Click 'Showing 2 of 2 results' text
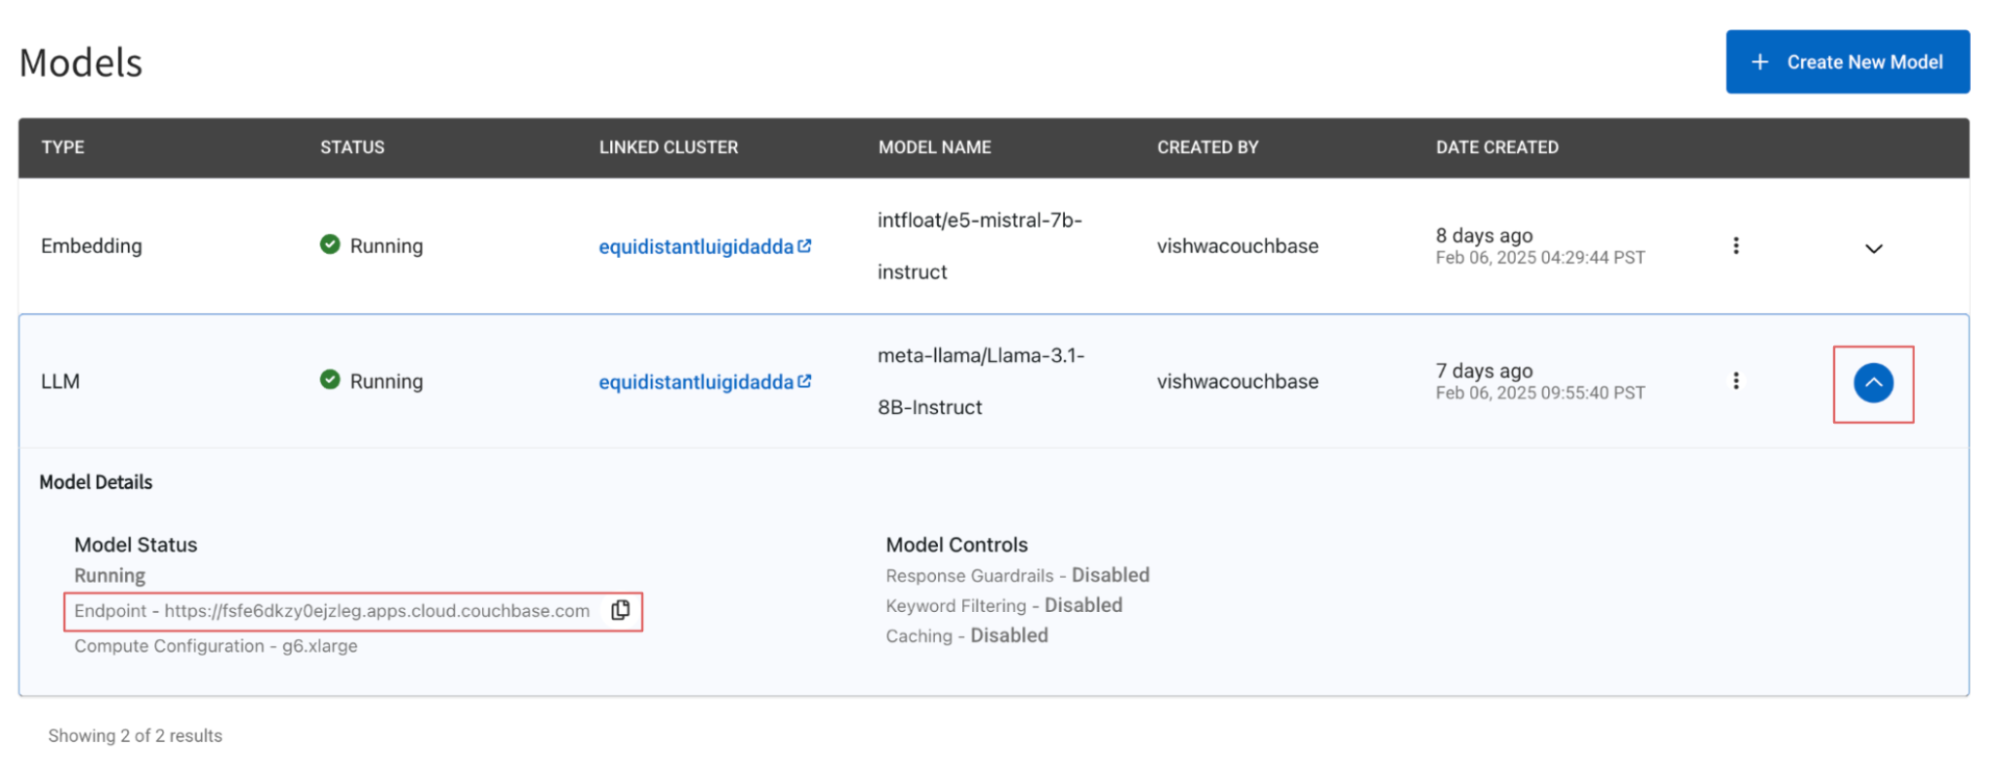This screenshot has height=760, width=1999. pos(135,735)
